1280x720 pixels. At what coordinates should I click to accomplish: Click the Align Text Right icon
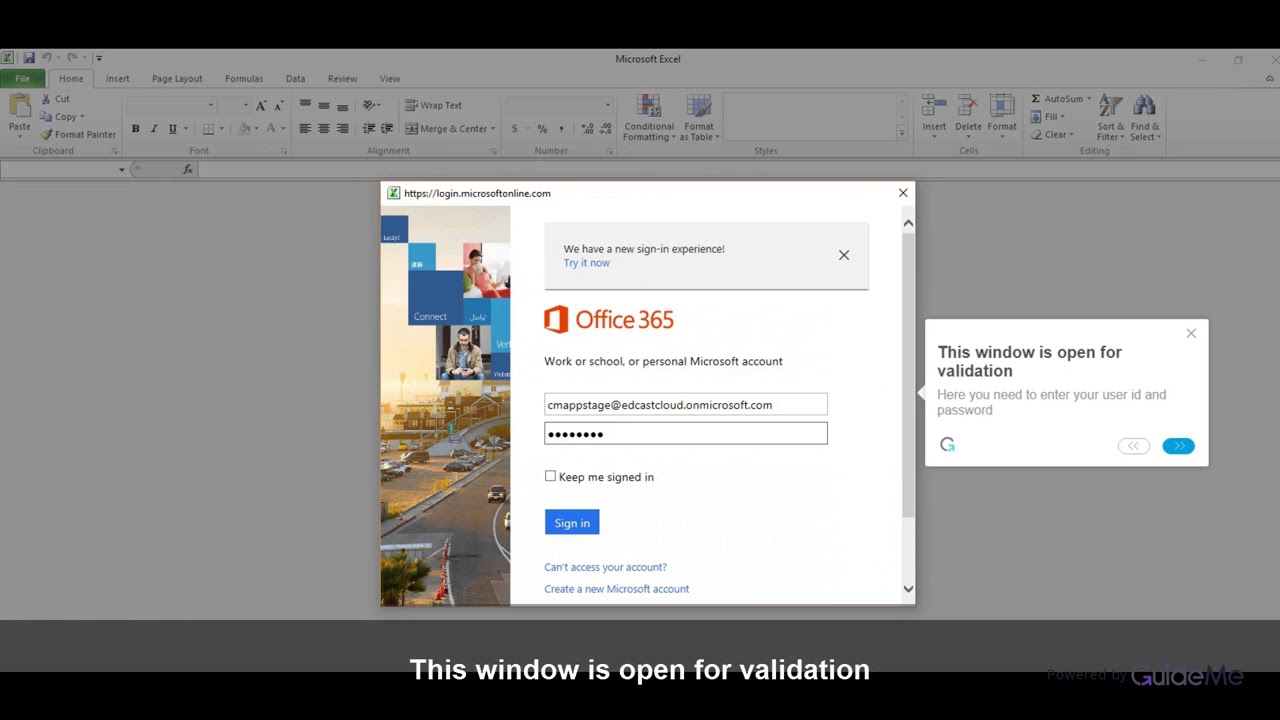(343, 129)
